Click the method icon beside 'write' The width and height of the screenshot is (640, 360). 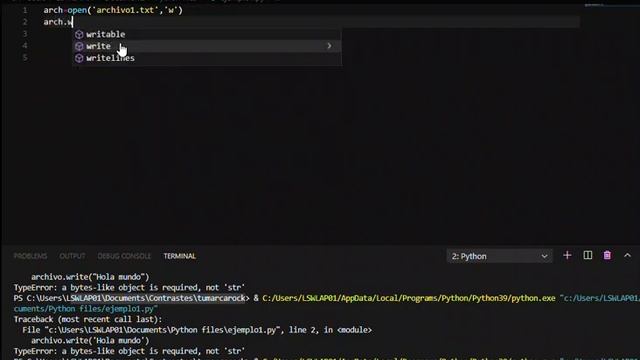(x=79, y=46)
